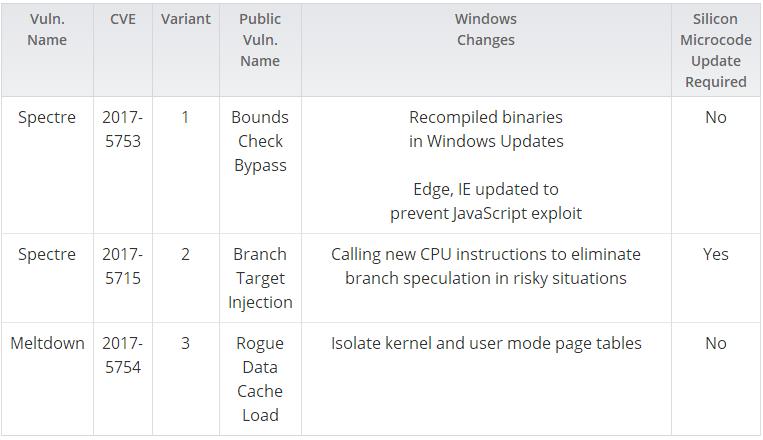Click the "Calling new CPU instructions" cell
The image size is (763, 440).
[x=485, y=266]
